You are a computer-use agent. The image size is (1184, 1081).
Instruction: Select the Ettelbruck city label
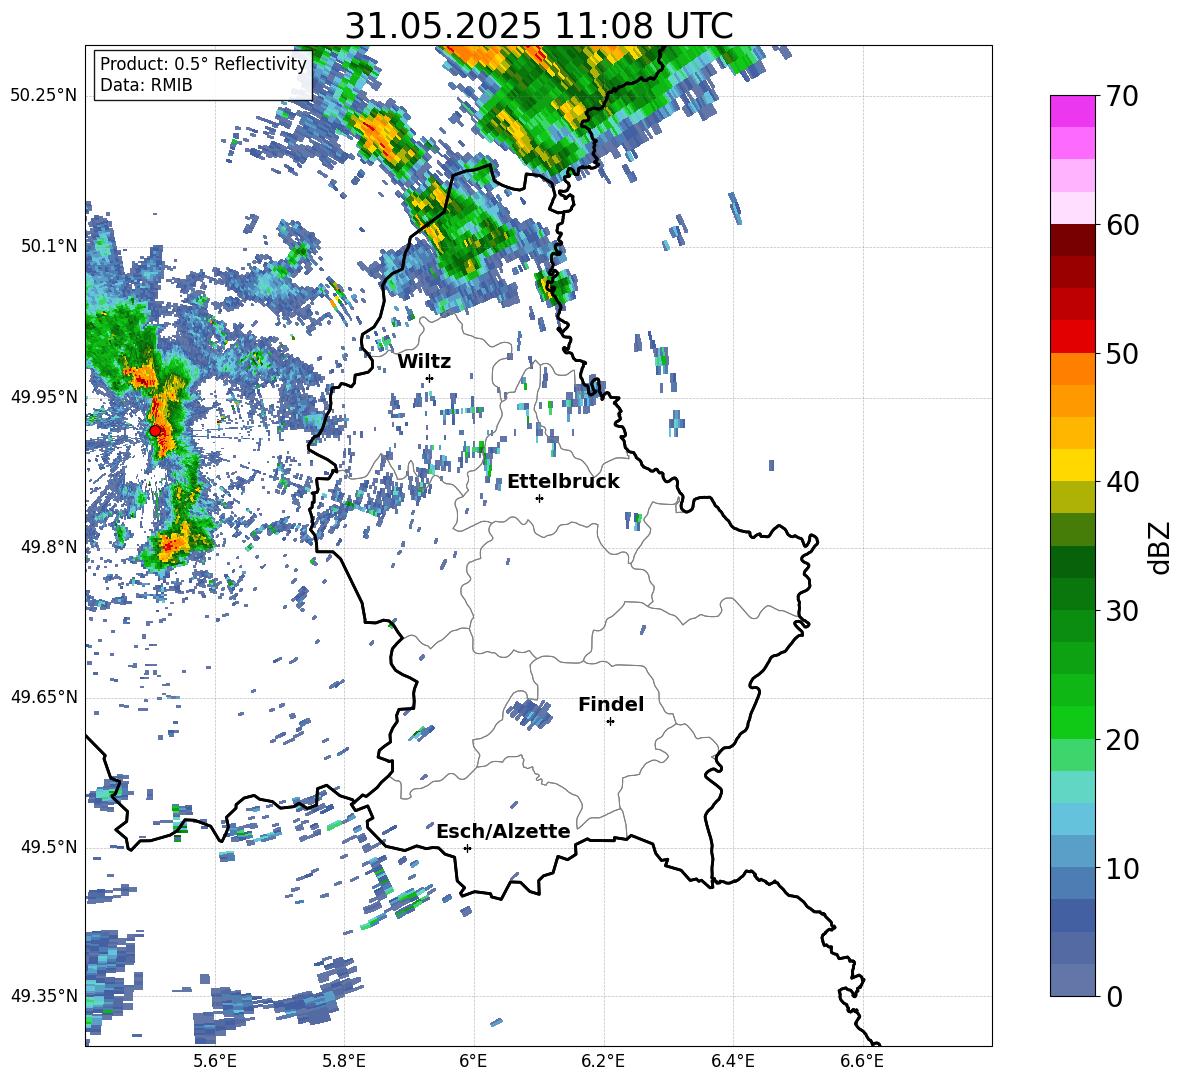pos(563,482)
